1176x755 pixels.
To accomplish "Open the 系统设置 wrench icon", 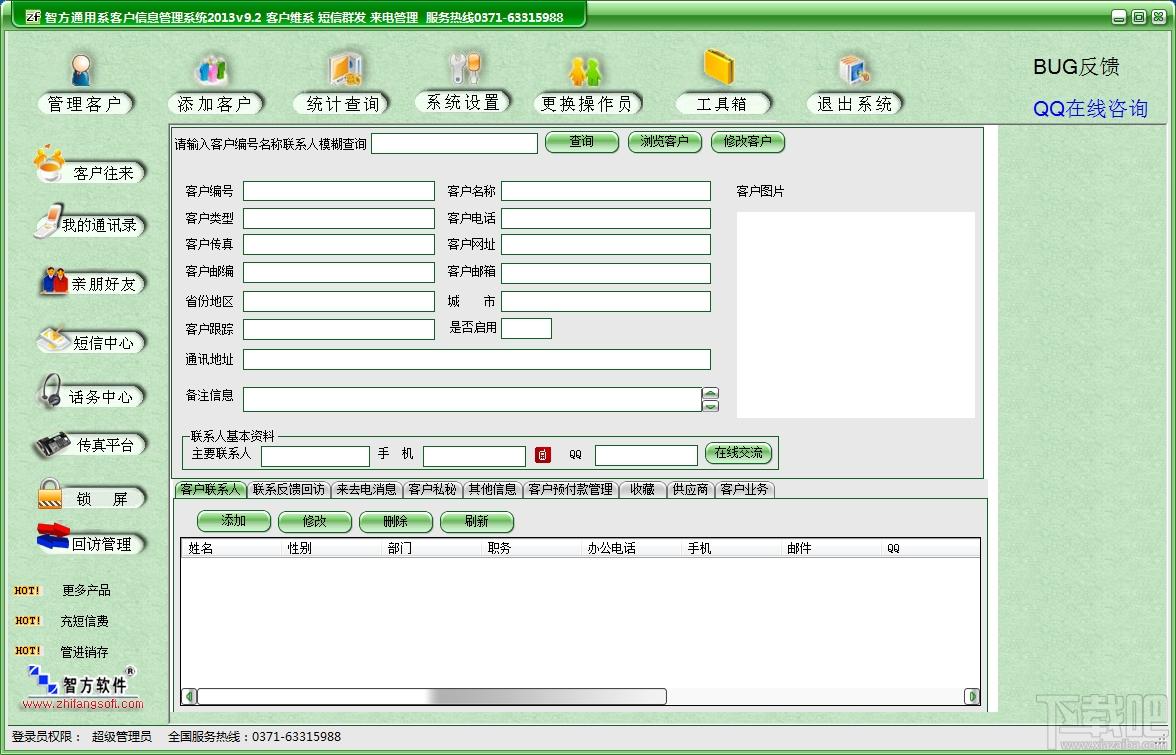I will click(464, 68).
